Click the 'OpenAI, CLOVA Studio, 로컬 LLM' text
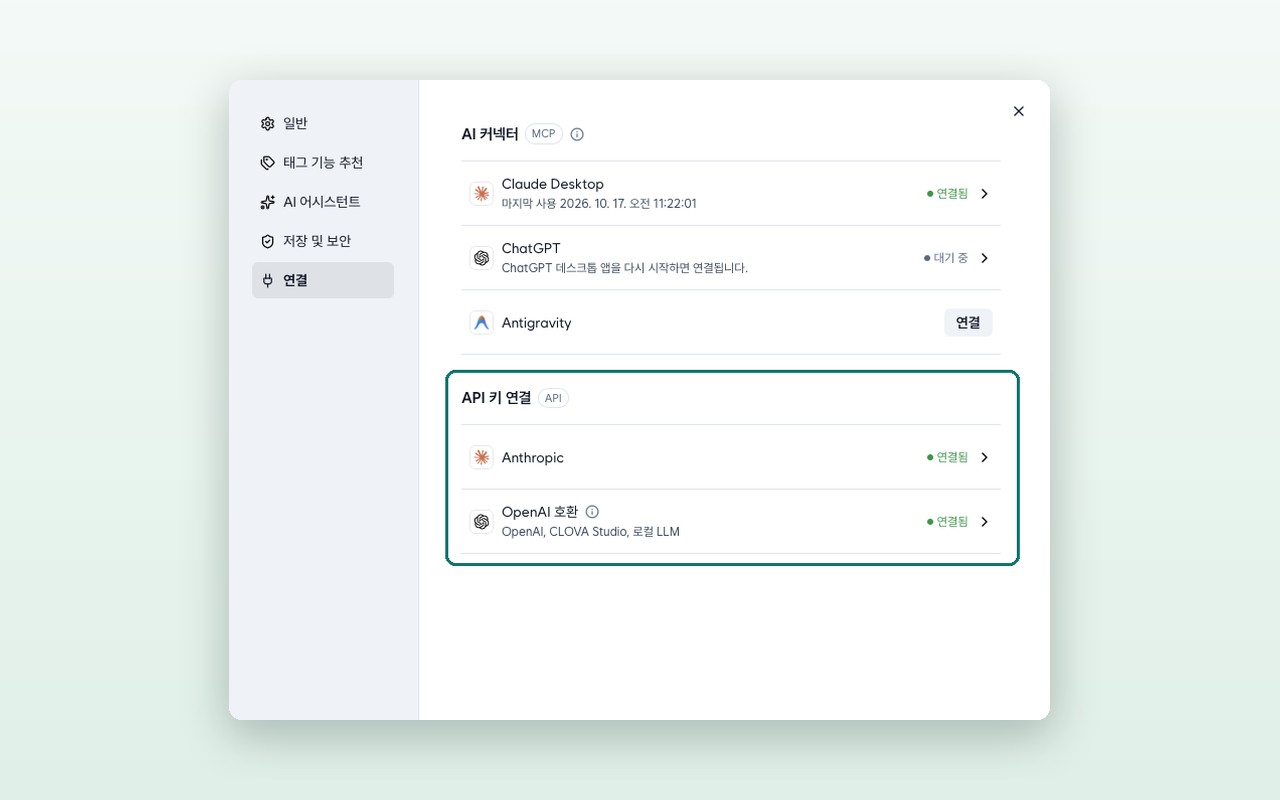This screenshot has height=800, width=1280. click(591, 532)
